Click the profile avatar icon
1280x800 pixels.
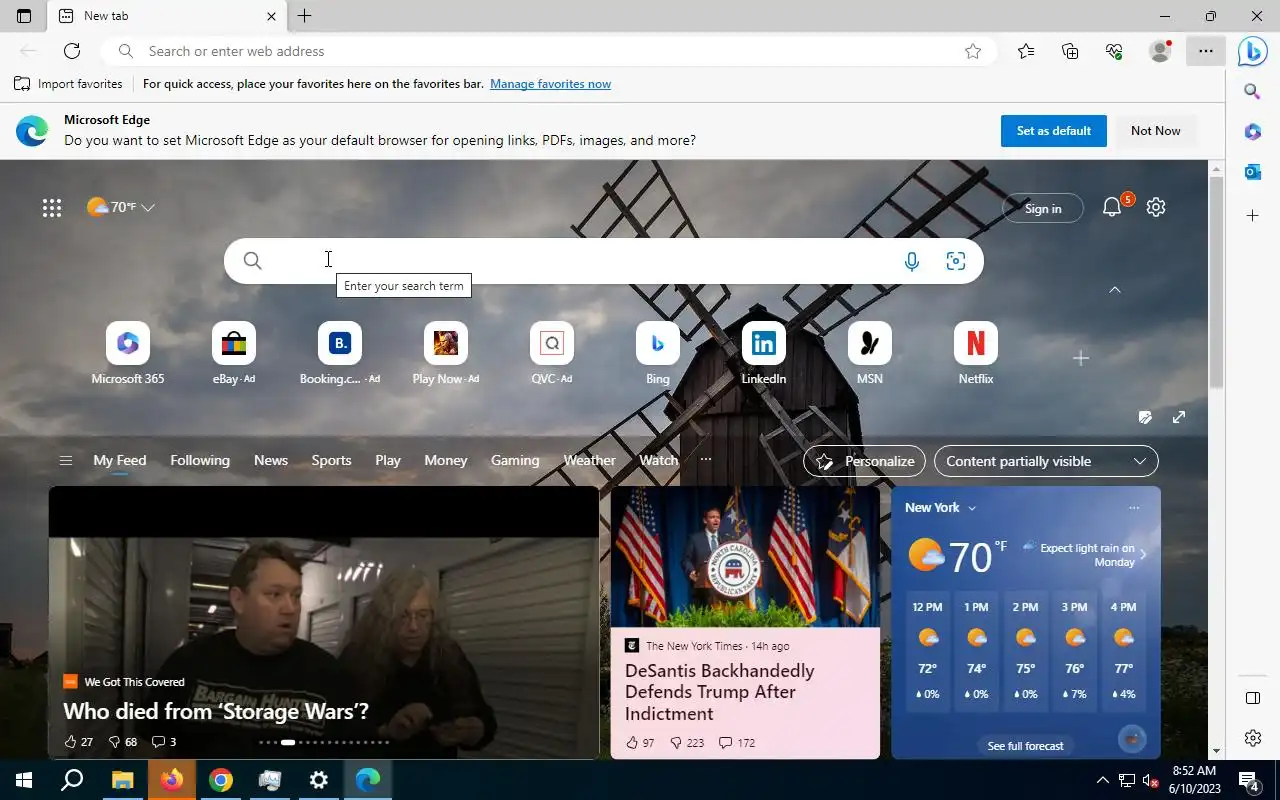coord(1160,51)
